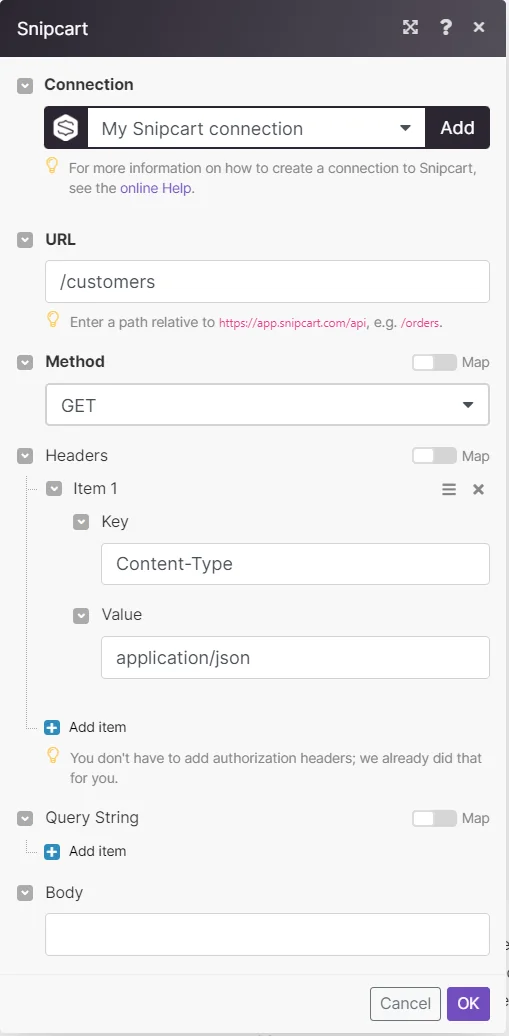Open the My Snipcart connection dropdown
Viewport: 509px width, 1036px height.
[x=256, y=128]
